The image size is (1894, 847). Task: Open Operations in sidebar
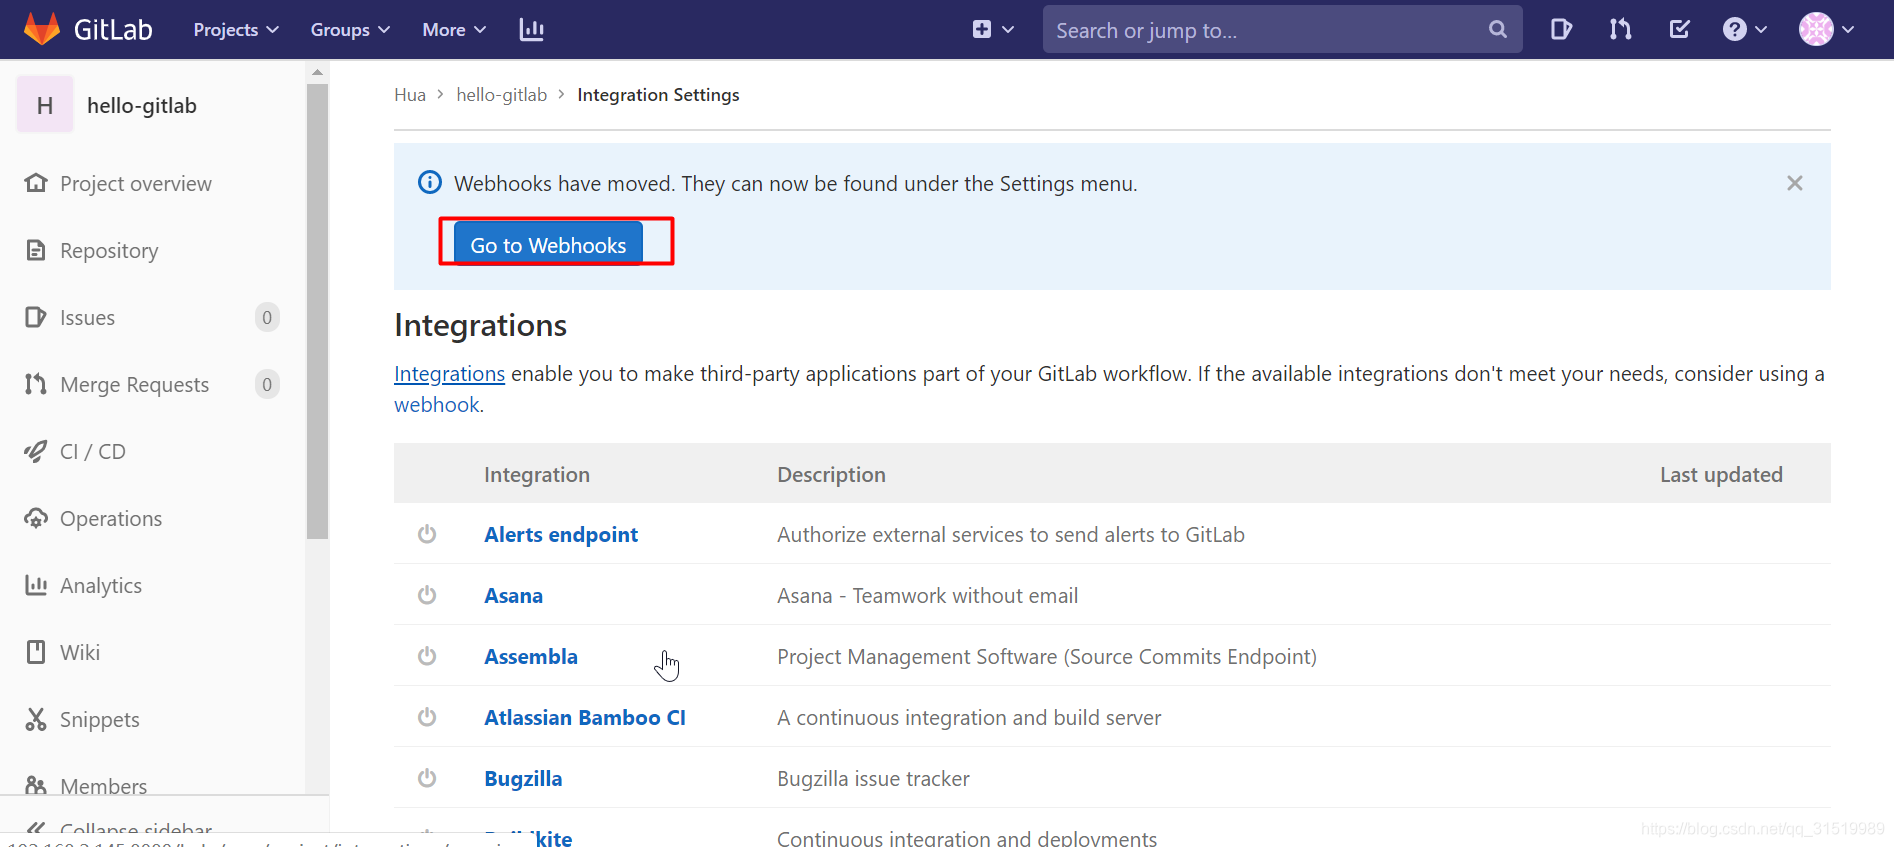[111, 519]
